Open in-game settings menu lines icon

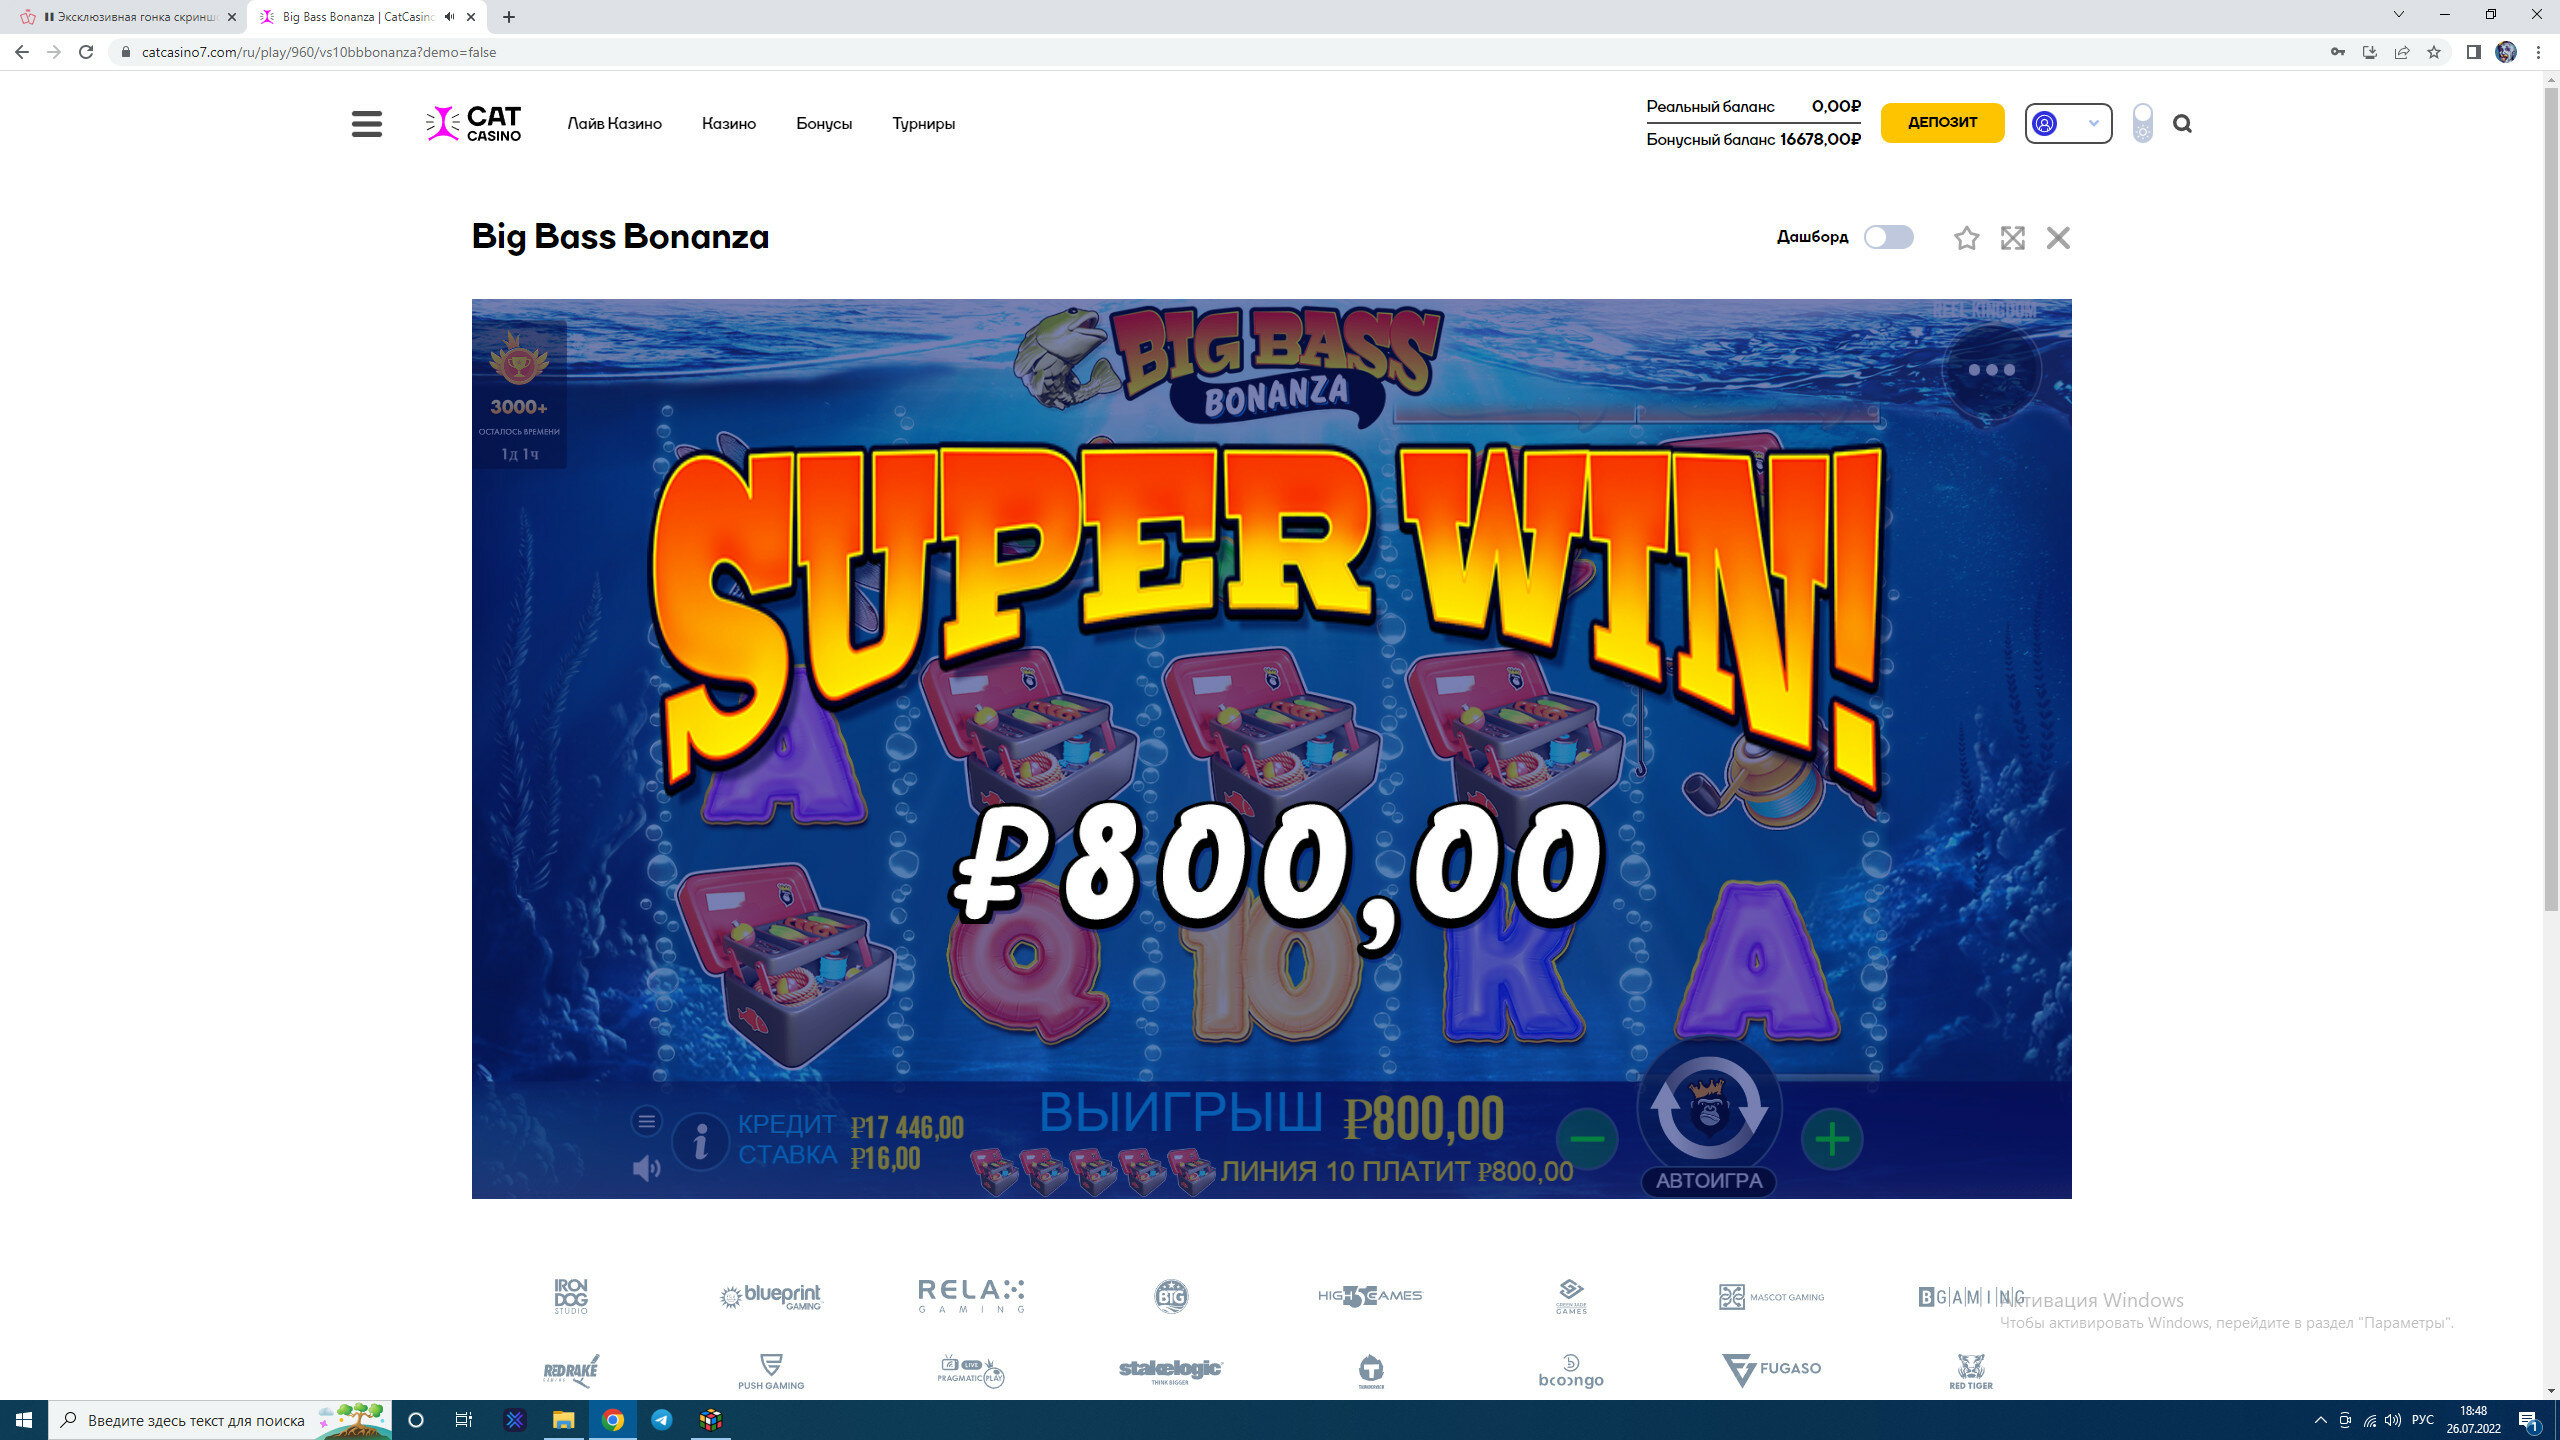pos(647,1121)
